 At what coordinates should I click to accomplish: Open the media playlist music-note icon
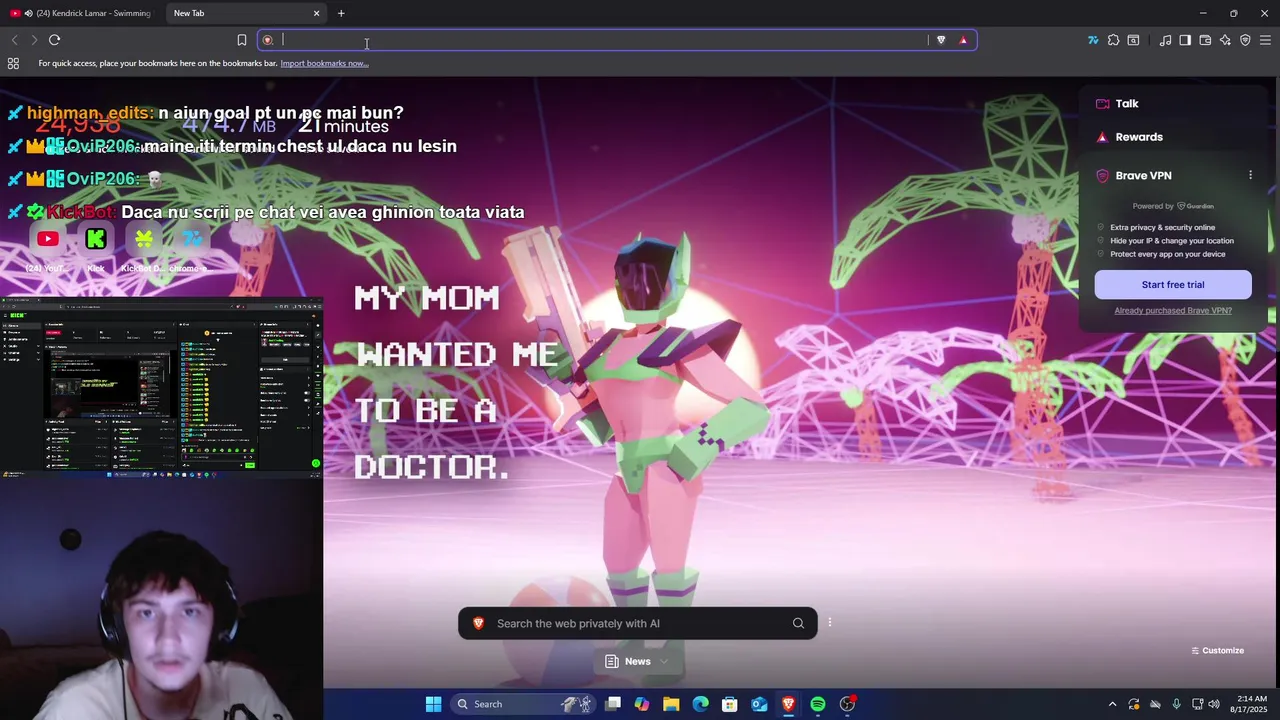click(1165, 40)
